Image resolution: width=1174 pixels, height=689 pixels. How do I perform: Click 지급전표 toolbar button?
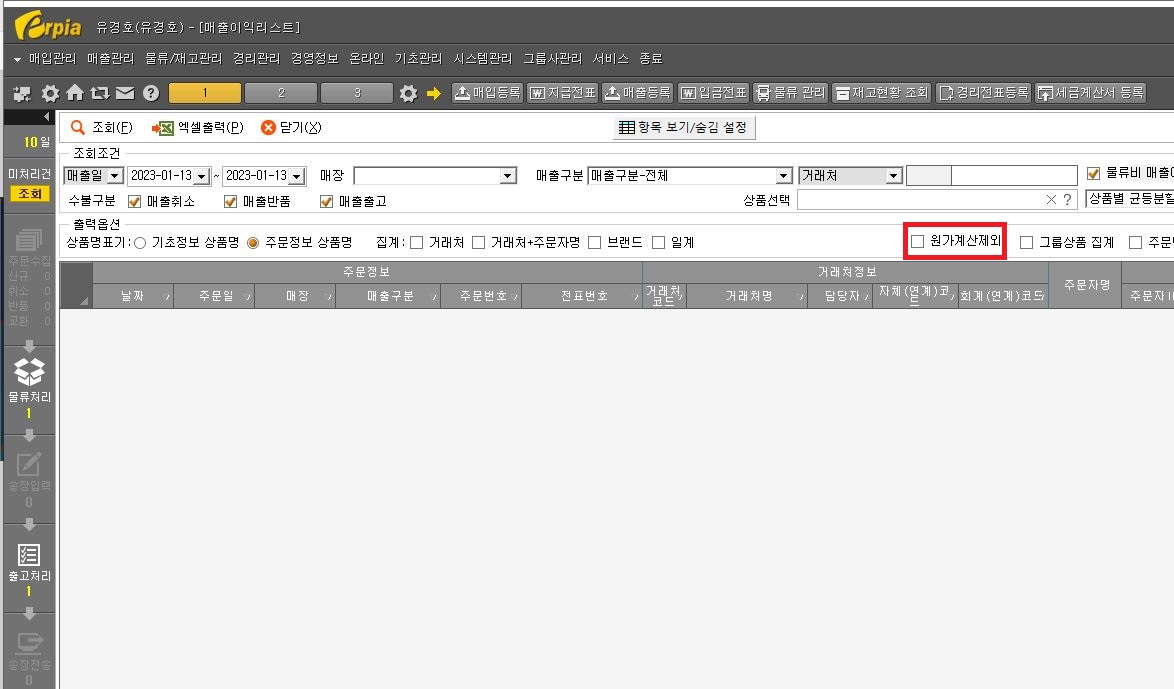click(563, 93)
